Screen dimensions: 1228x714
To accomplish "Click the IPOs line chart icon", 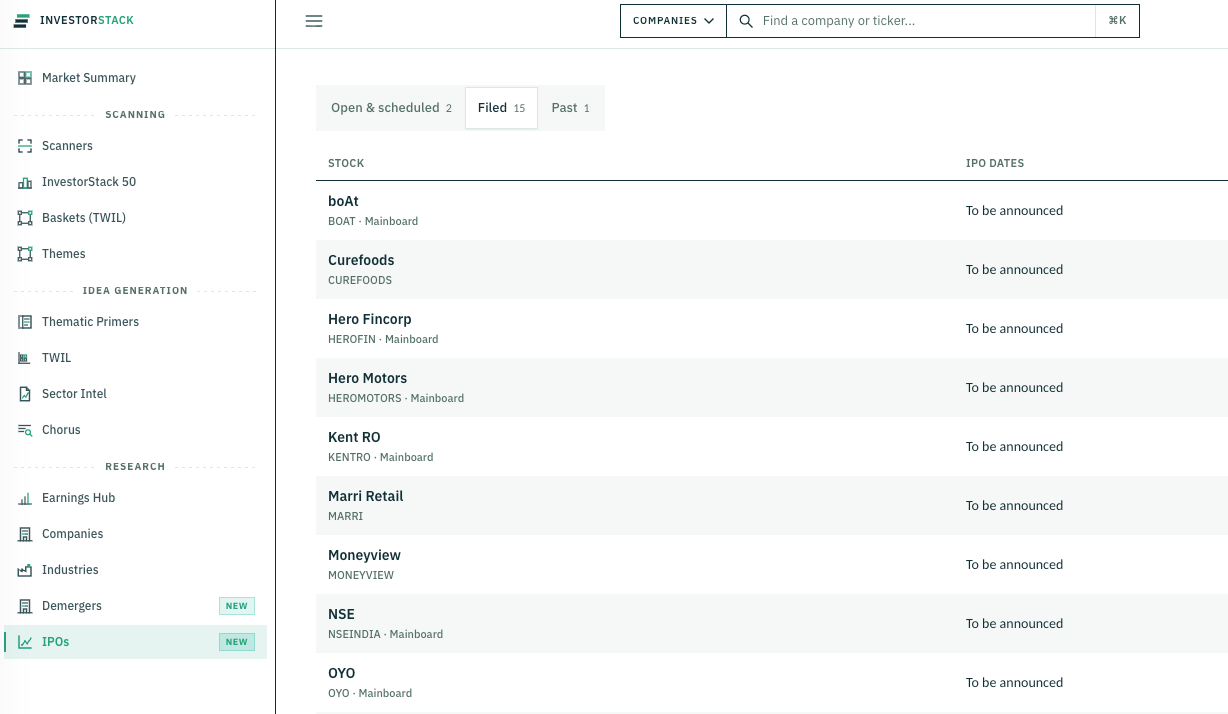I will tap(25, 642).
